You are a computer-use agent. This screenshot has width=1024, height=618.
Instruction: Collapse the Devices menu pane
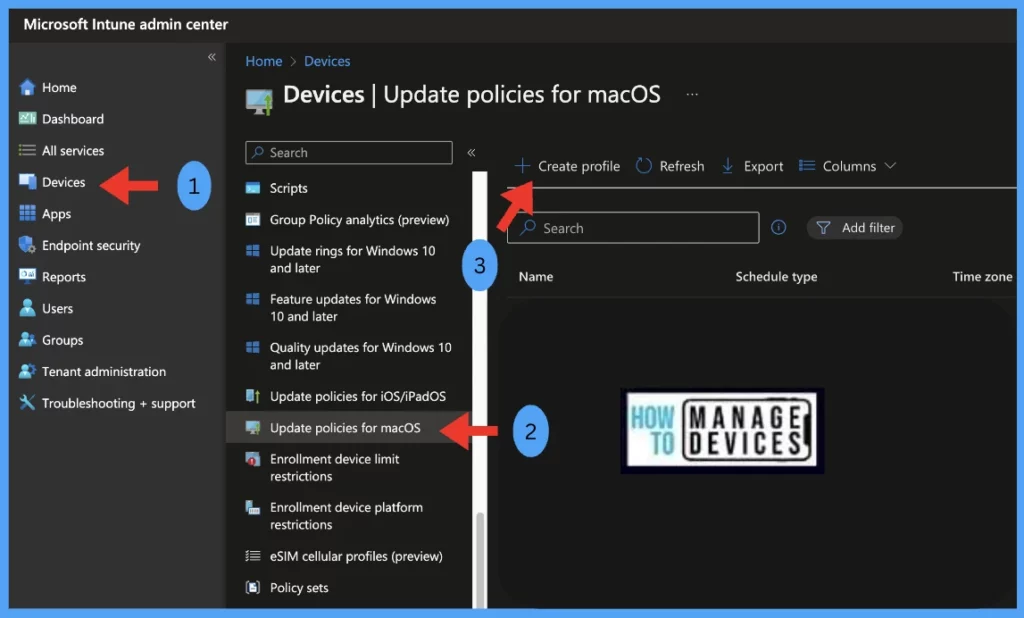click(471, 152)
